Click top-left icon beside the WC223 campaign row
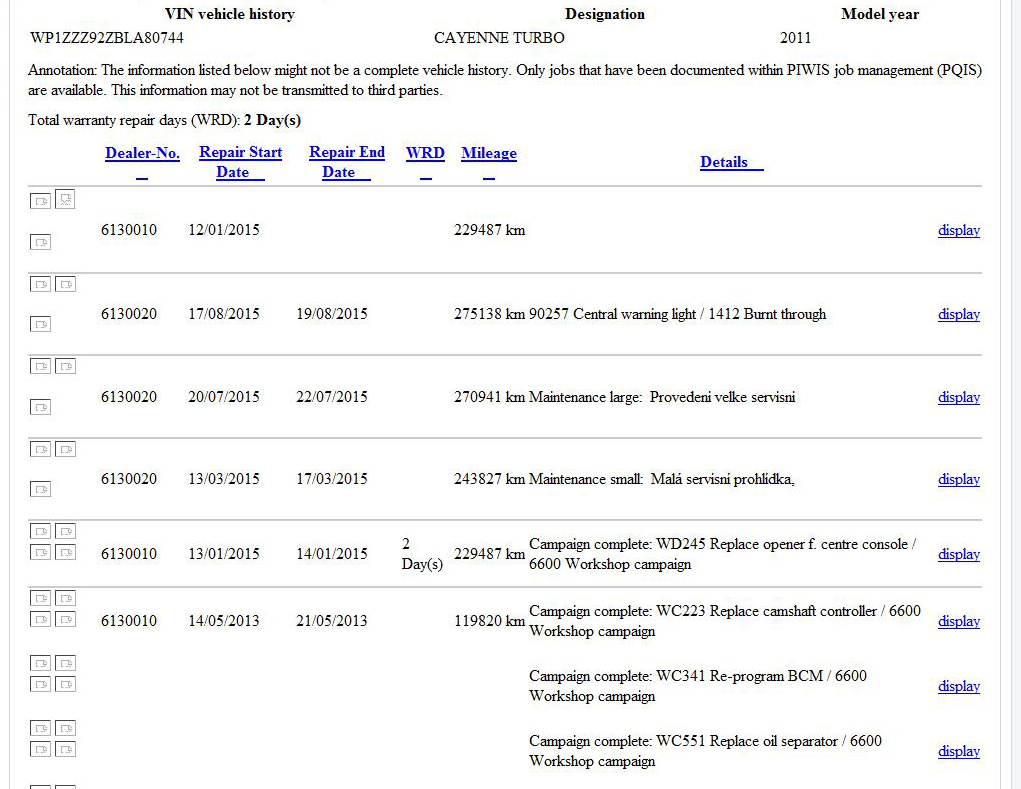This screenshot has width=1021, height=789. (x=40, y=598)
